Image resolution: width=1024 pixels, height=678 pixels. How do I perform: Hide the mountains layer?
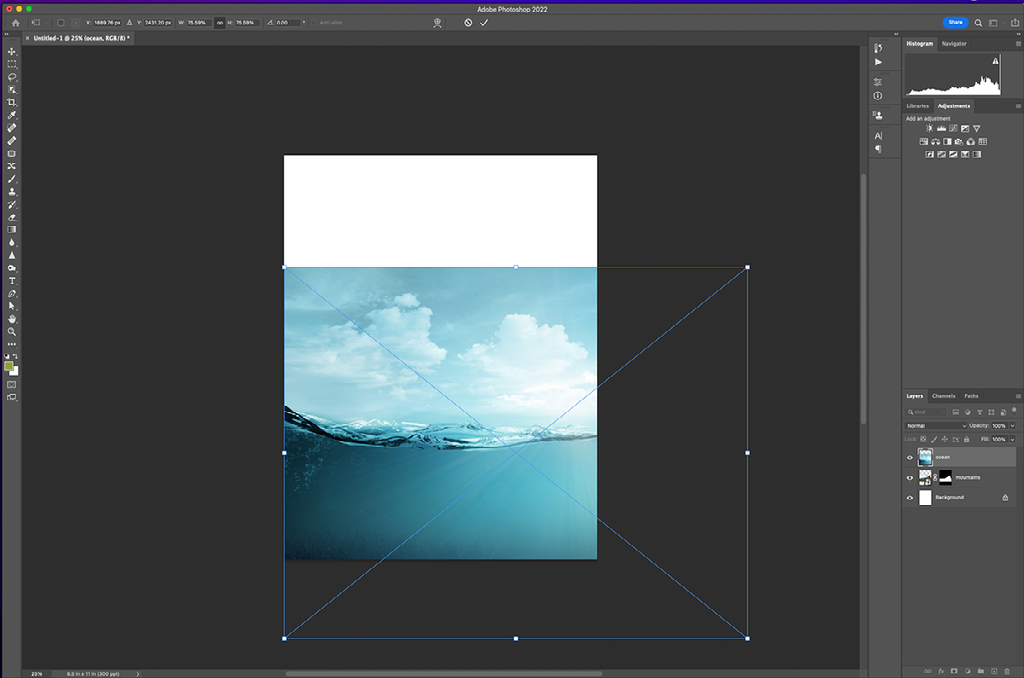[x=909, y=477]
